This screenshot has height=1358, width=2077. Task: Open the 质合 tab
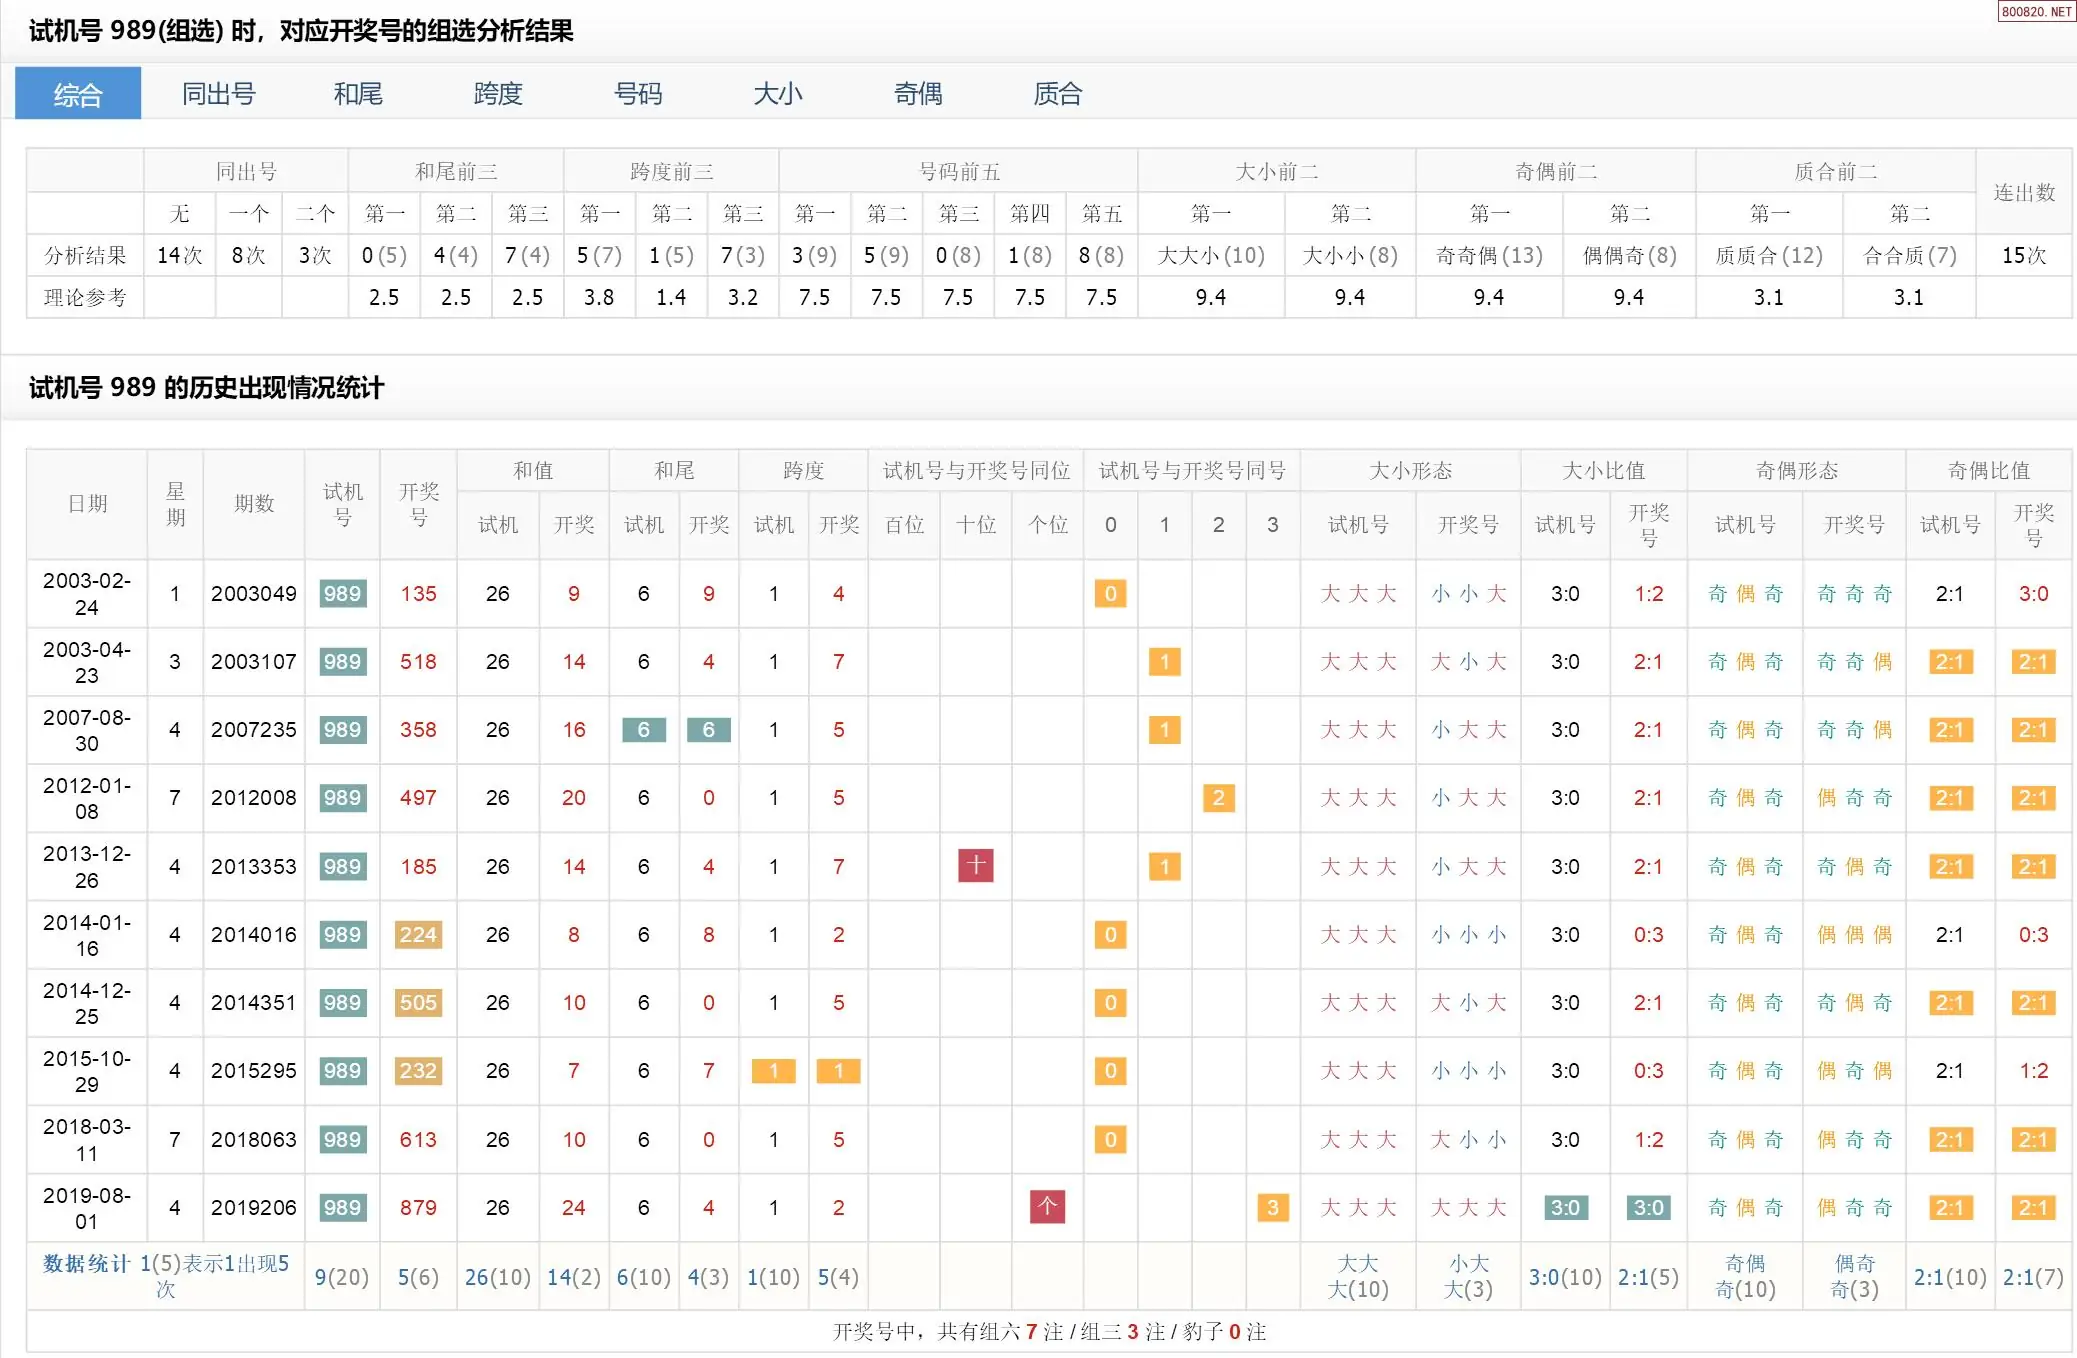(1058, 94)
